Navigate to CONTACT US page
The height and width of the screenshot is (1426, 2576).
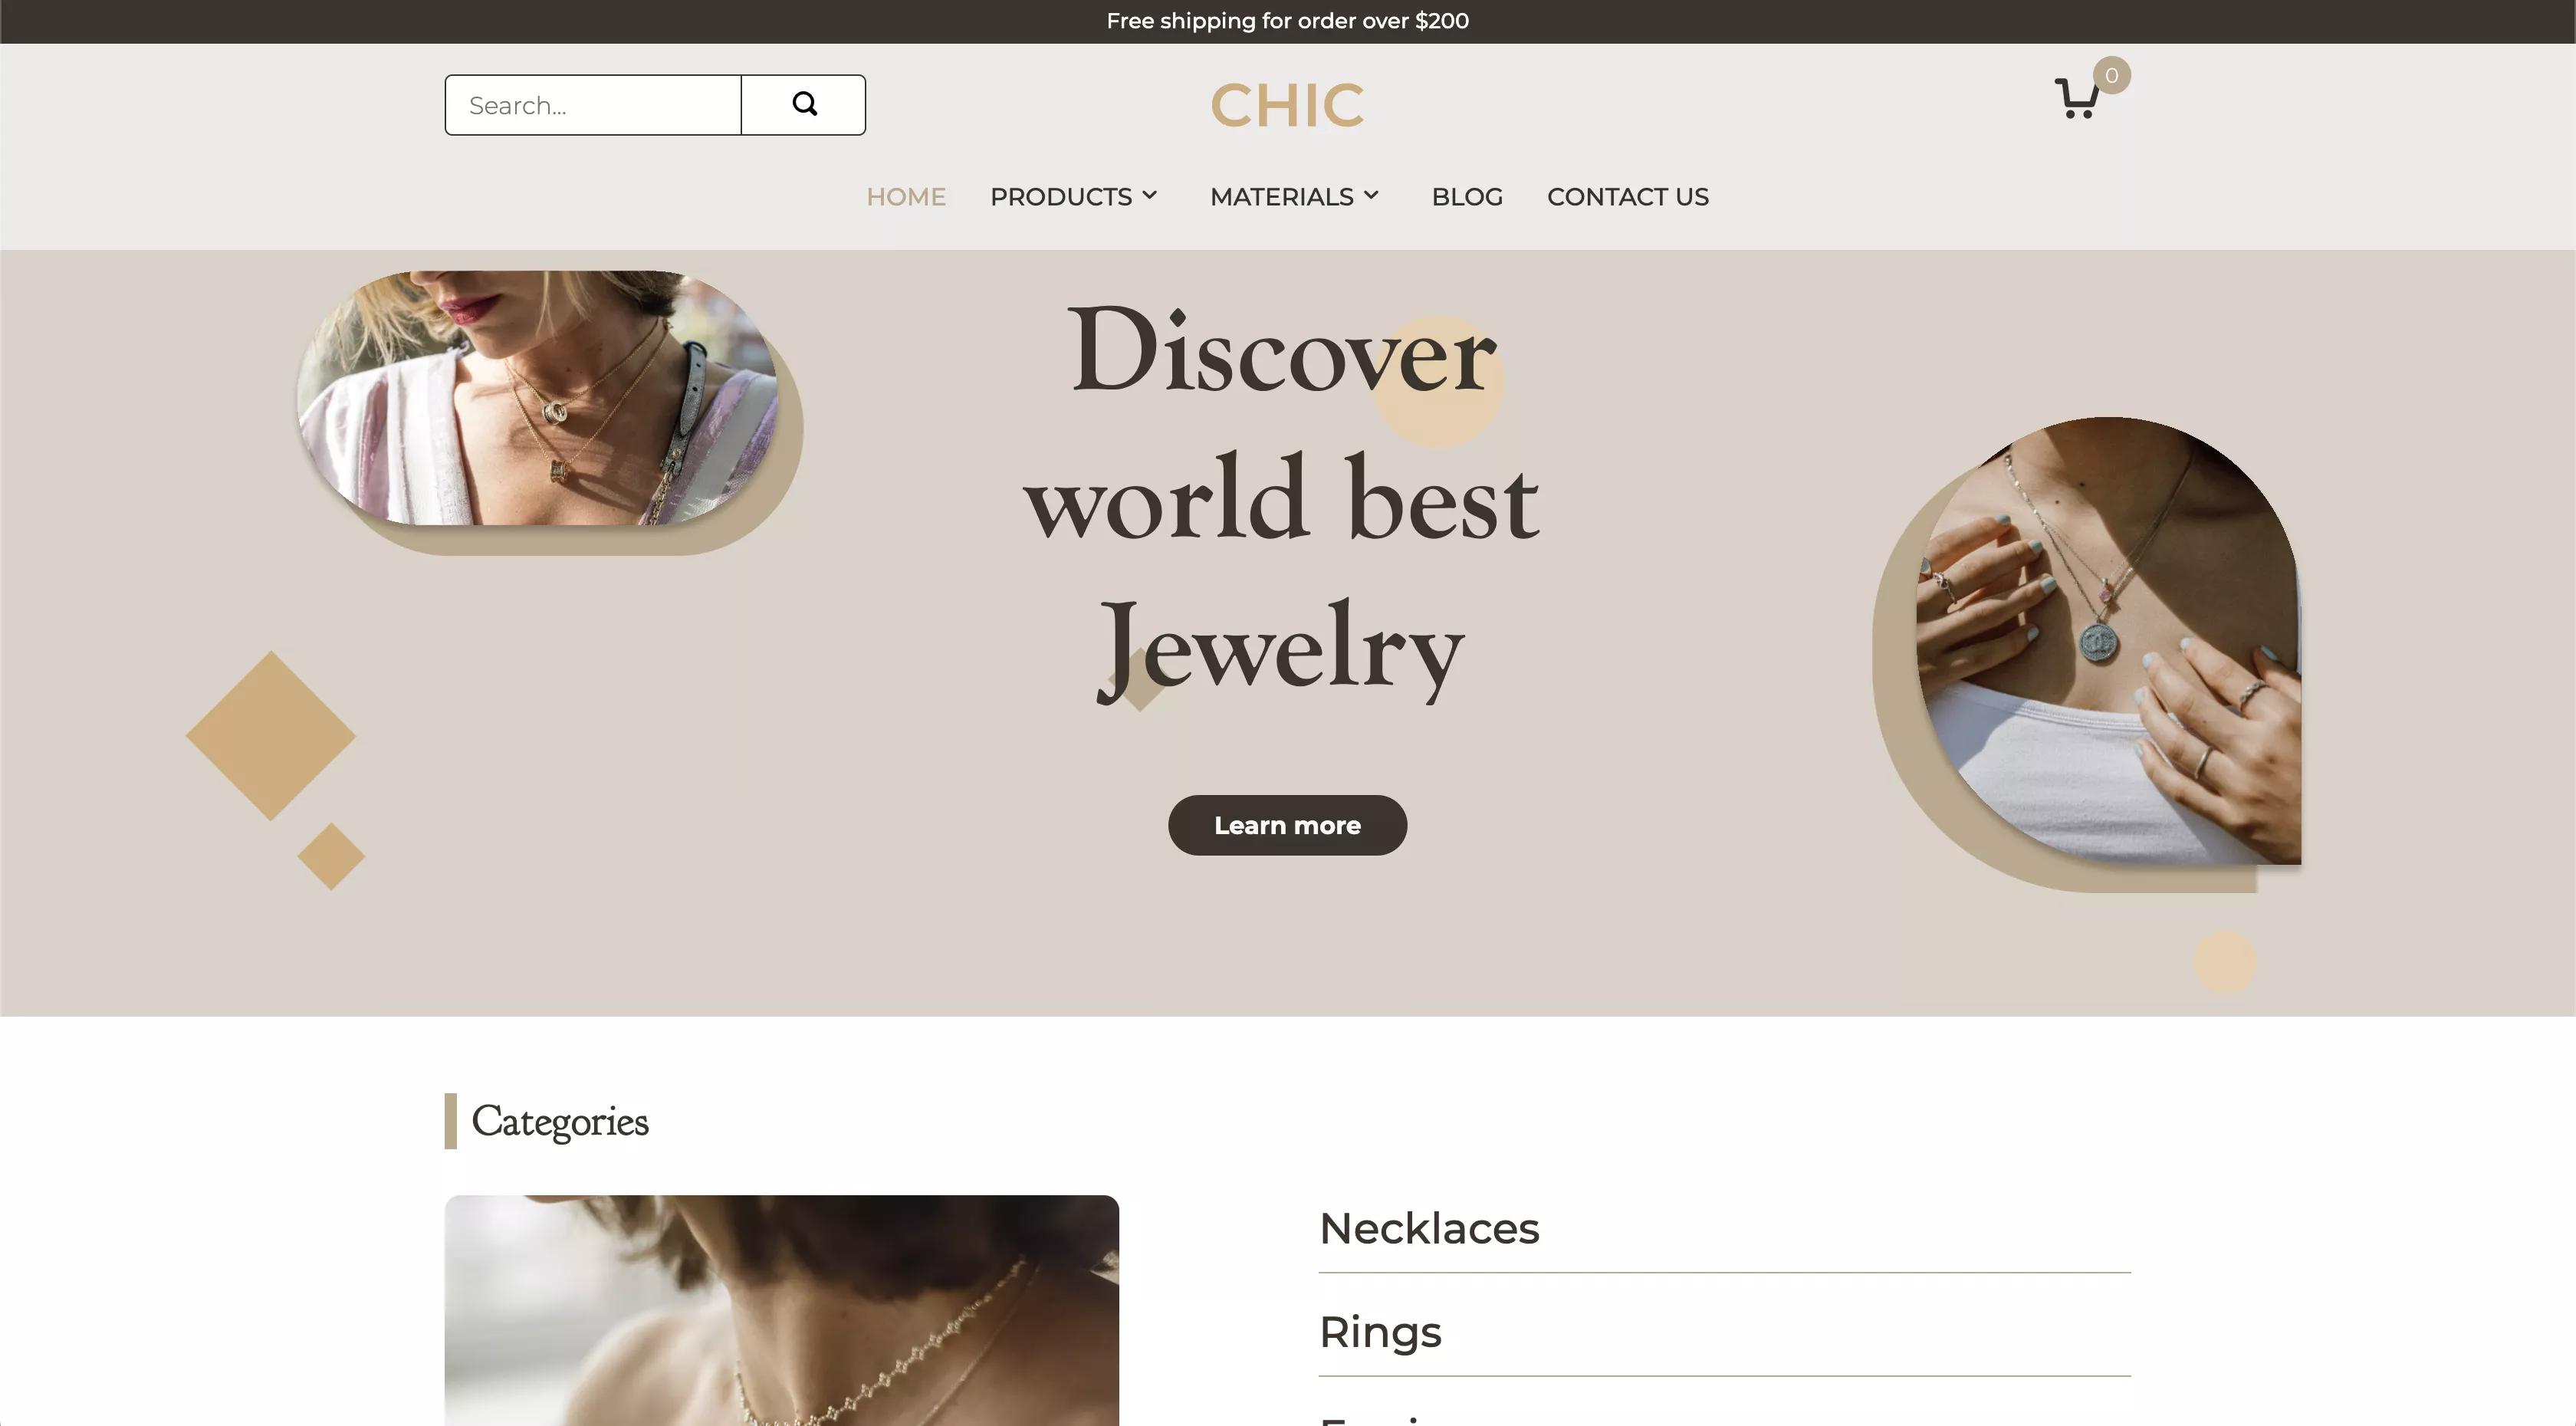(x=1628, y=197)
